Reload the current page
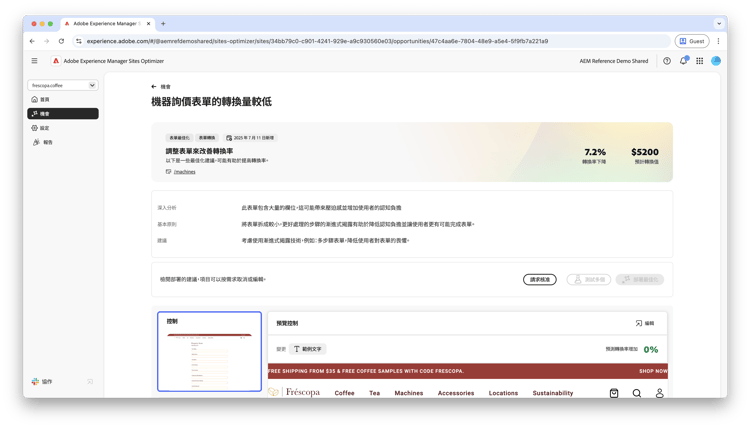The height and width of the screenshot is (428, 750). (61, 41)
